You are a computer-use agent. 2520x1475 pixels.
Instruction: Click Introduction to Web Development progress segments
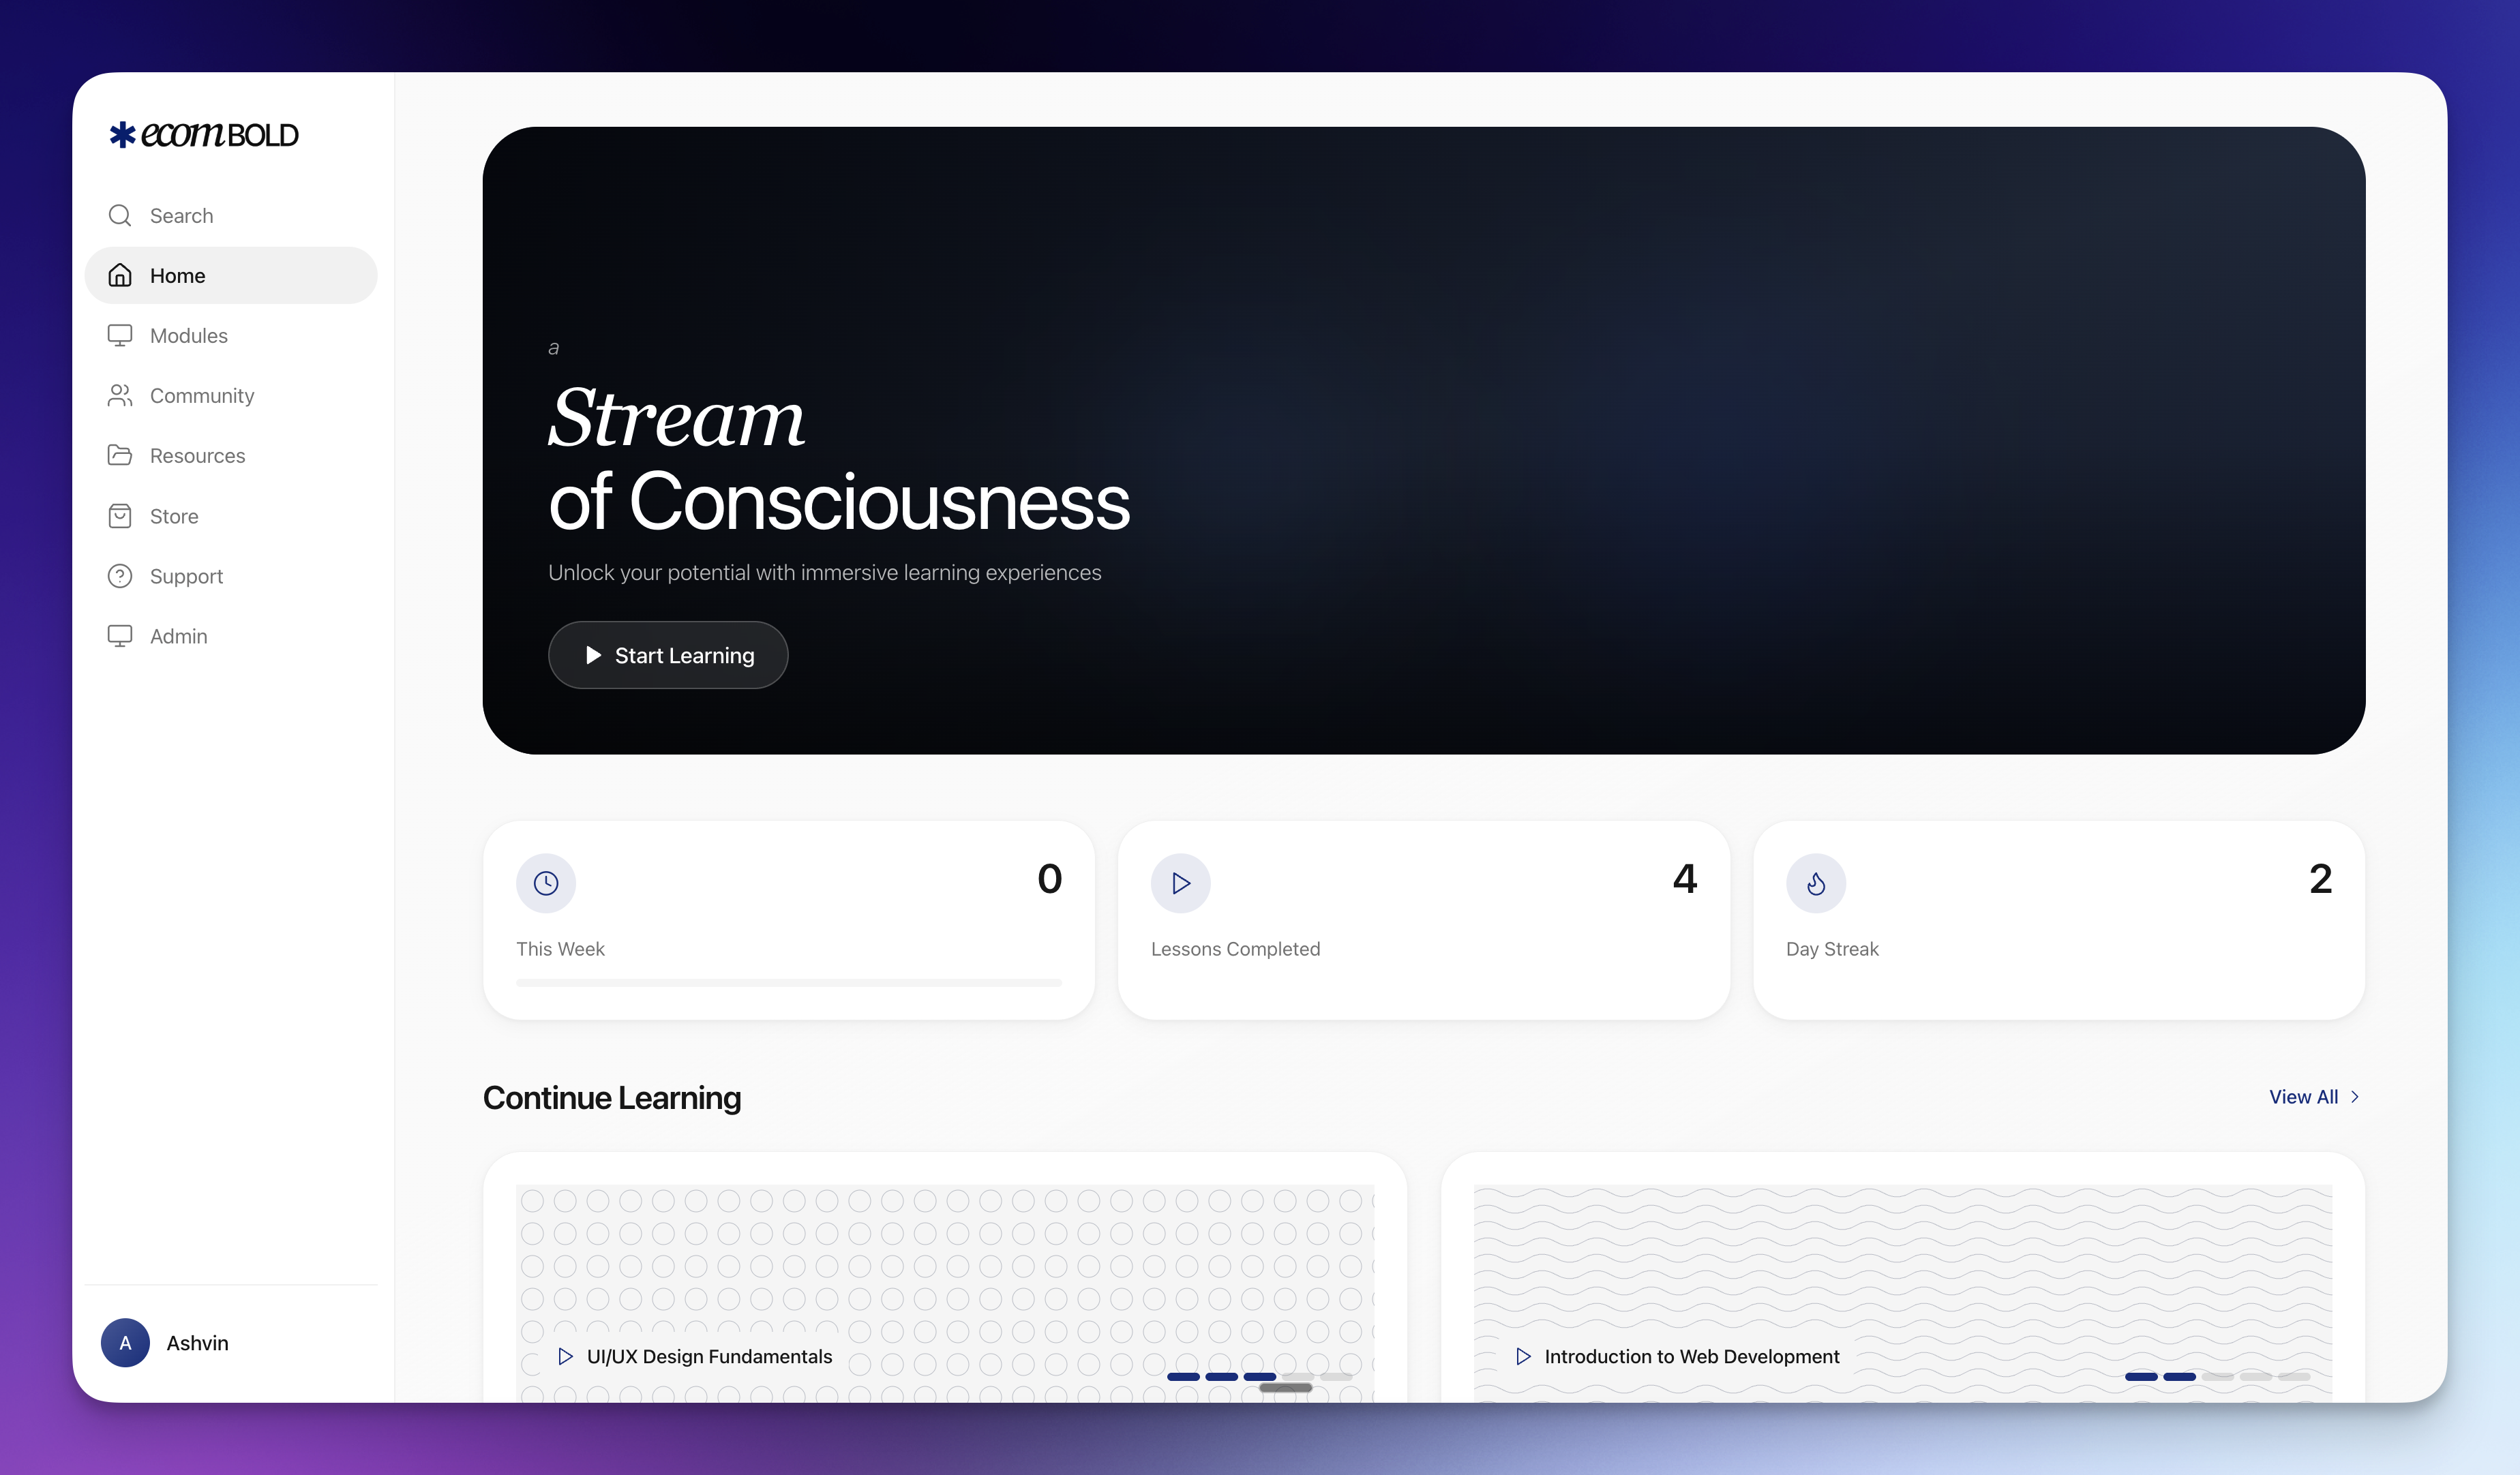(x=2217, y=1377)
